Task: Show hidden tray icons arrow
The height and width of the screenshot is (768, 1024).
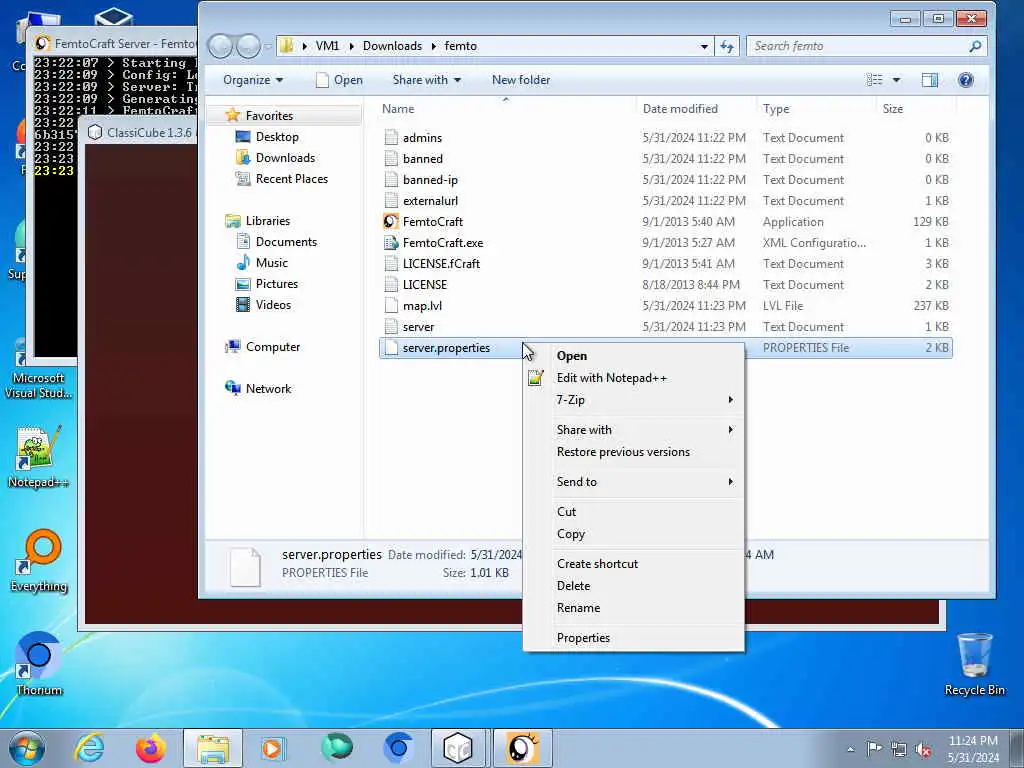Action: (850, 750)
